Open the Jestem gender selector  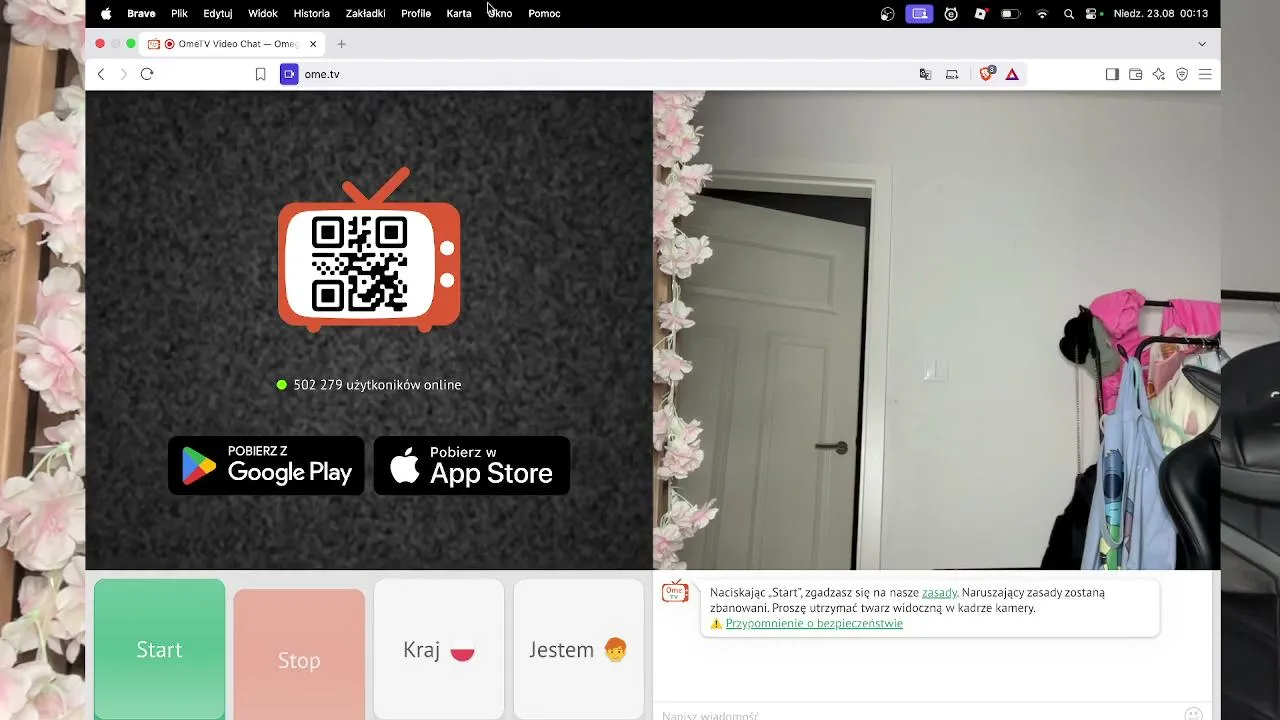[579, 649]
